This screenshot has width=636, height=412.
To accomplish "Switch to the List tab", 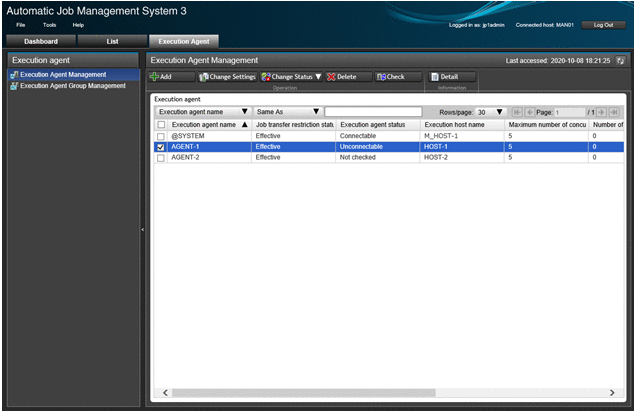I will (x=112, y=41).
